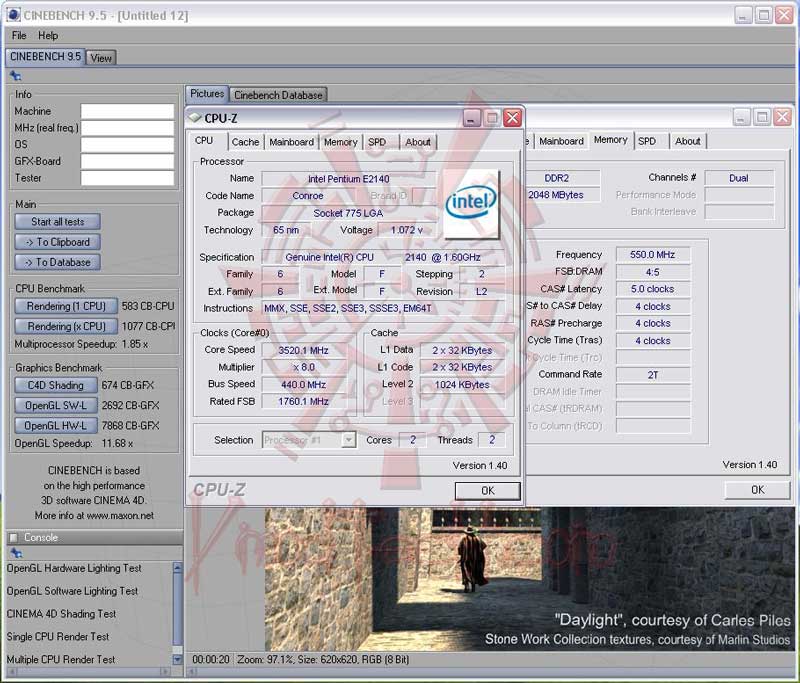
Task: Click the Core Speed value 3520.1 MHz
Action: point(304,350)
